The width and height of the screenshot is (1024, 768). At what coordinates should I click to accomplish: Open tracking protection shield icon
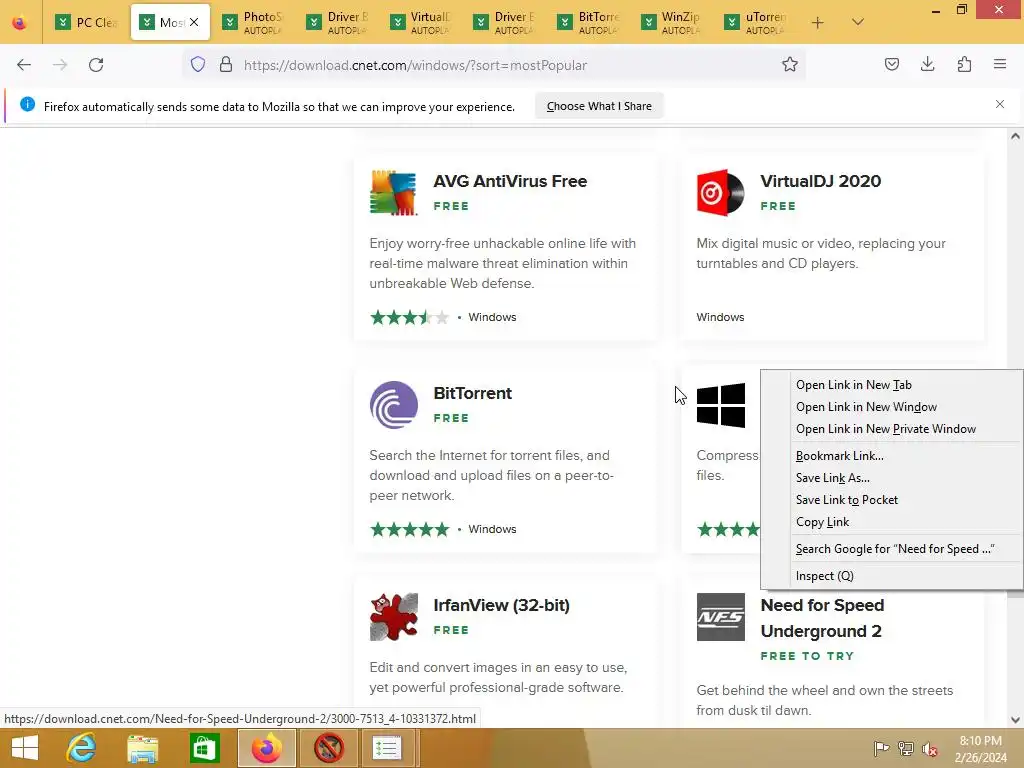198,65
